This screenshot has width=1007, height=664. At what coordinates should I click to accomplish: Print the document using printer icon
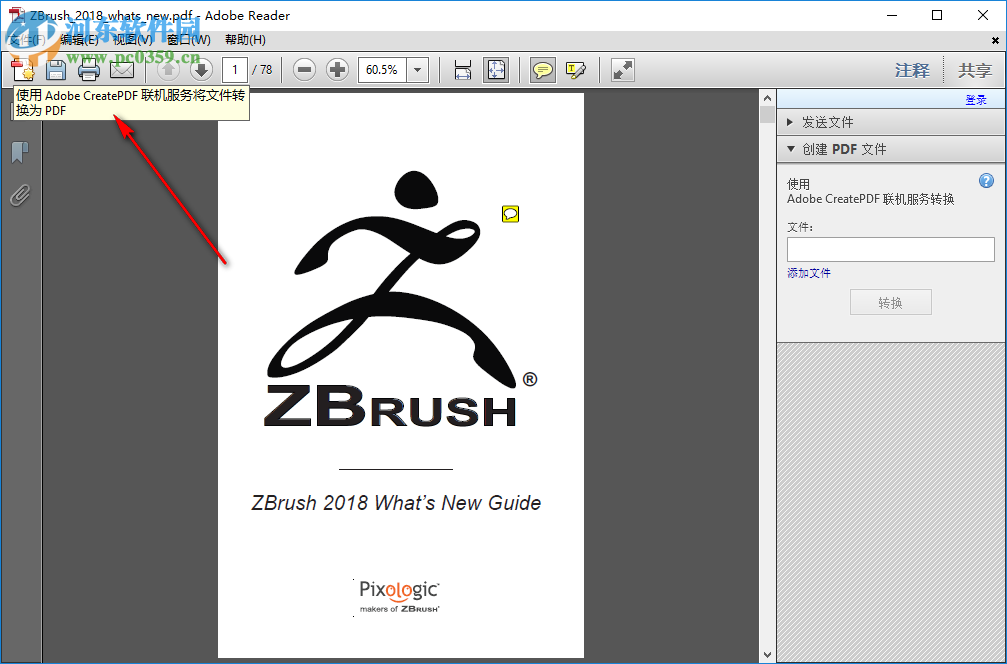pyautogui.click(x=89, y=69)
